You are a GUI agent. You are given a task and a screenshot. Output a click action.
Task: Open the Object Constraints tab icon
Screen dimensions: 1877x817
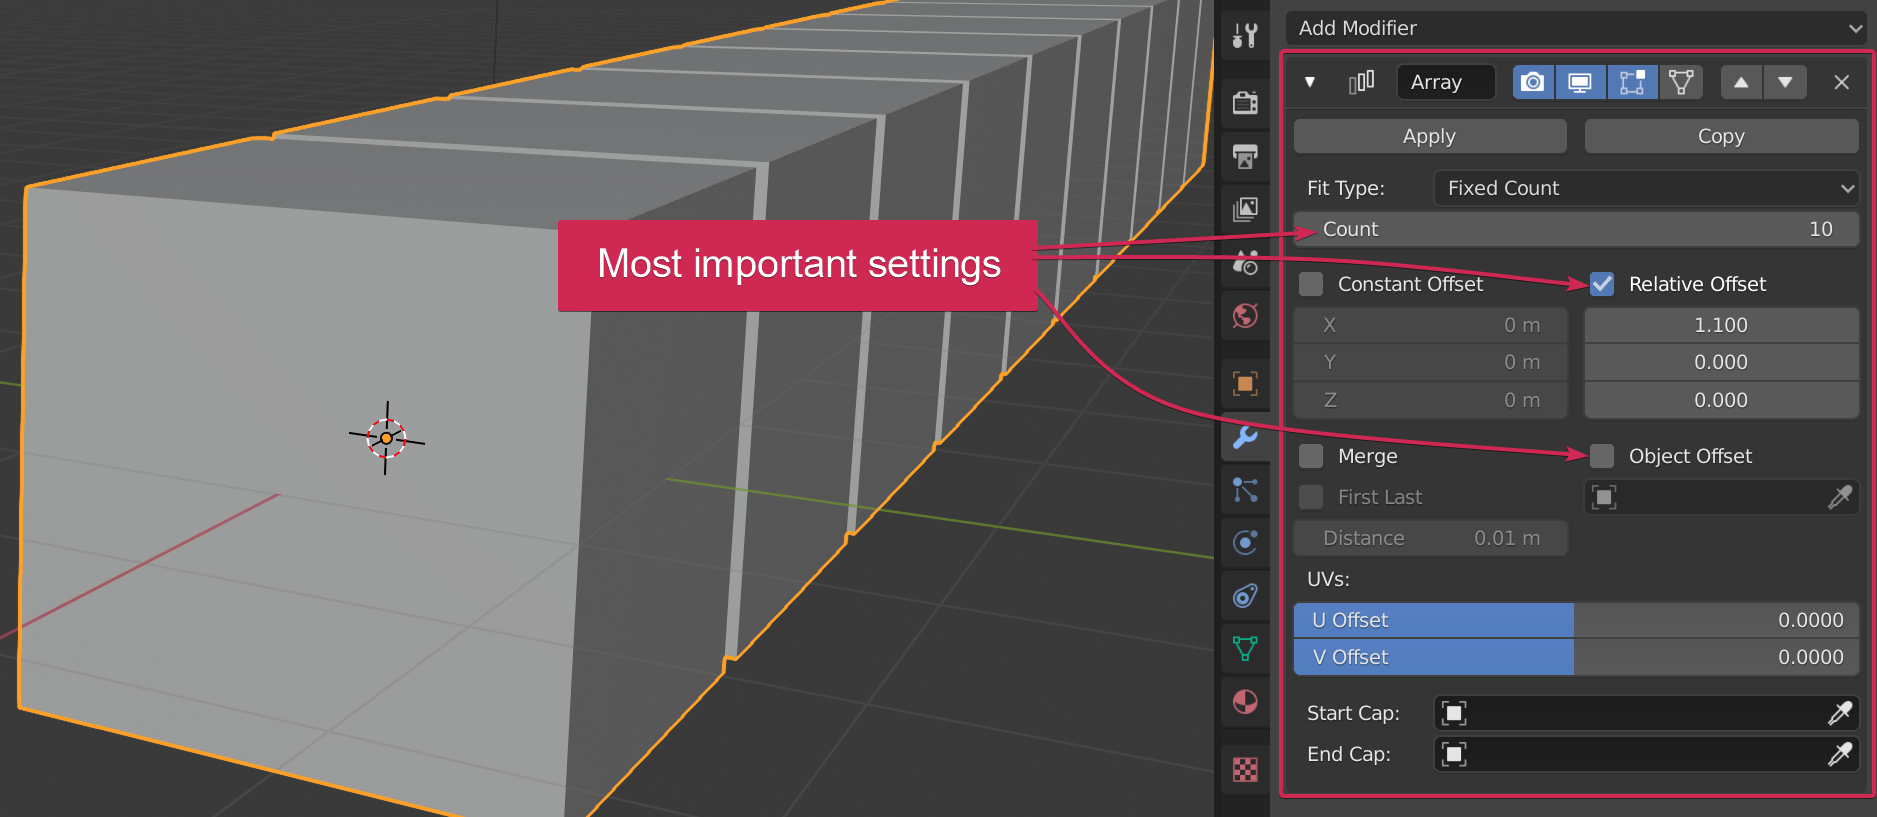pyautogui.click(x=1245, y=596)
